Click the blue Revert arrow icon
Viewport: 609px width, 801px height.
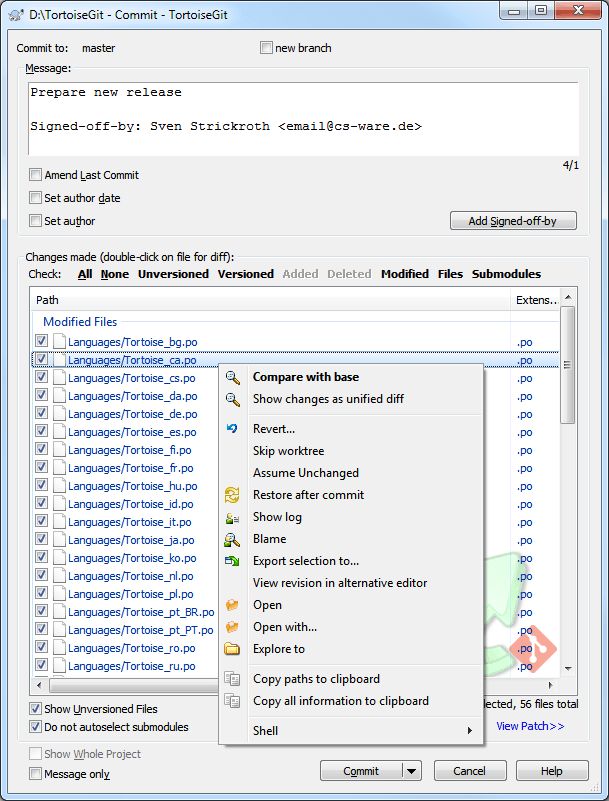[x=232, y=429]
